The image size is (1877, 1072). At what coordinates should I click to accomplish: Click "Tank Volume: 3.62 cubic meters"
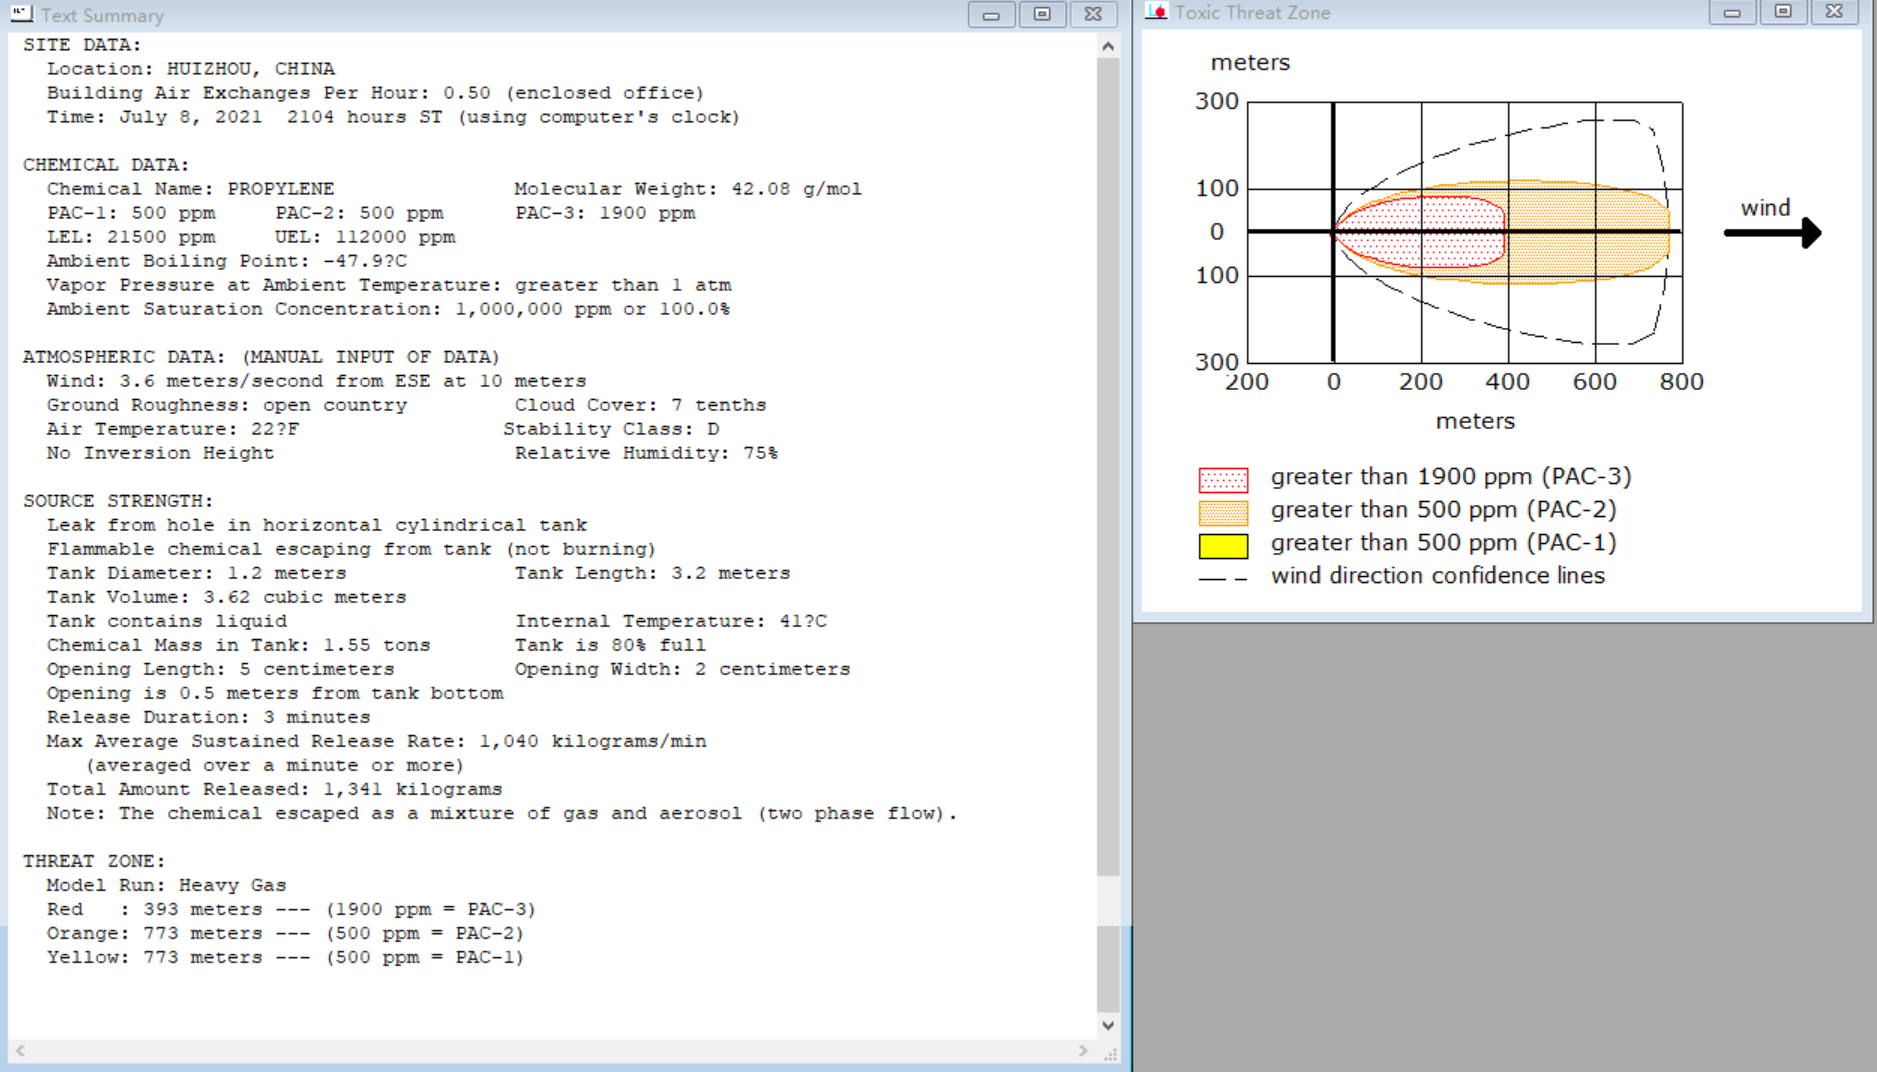click(x=226, y=597)
